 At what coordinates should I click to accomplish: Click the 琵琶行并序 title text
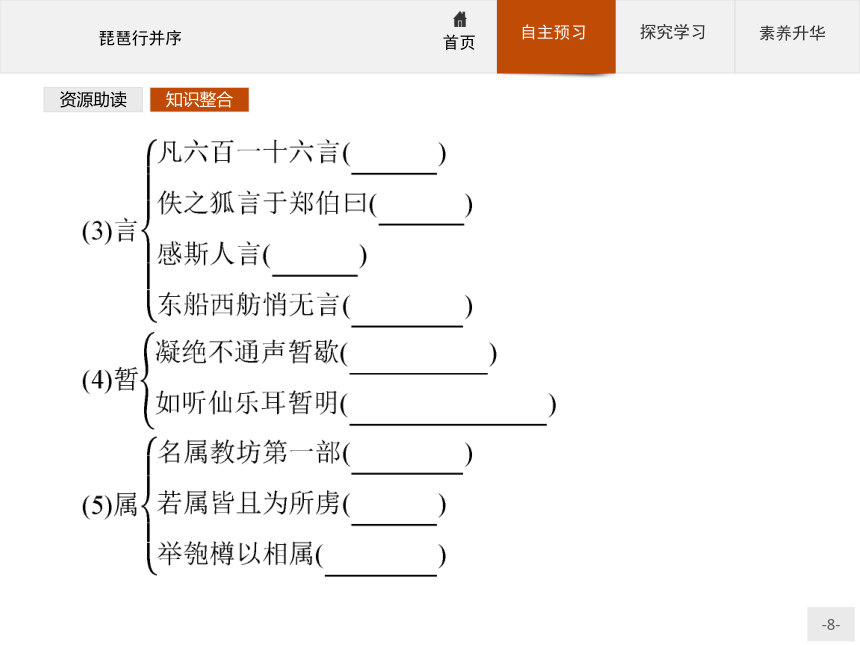point(140,38)
